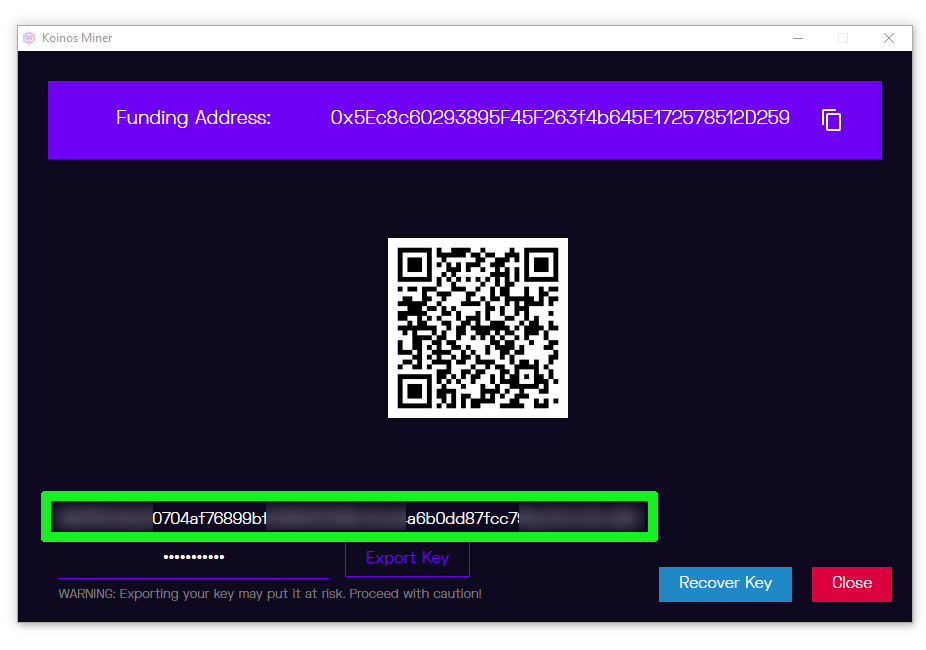The image size is (926, 650).
Task: Click the Koinos Miner logo in title bar
Action: pyautogui.click(x=29, y=38)
